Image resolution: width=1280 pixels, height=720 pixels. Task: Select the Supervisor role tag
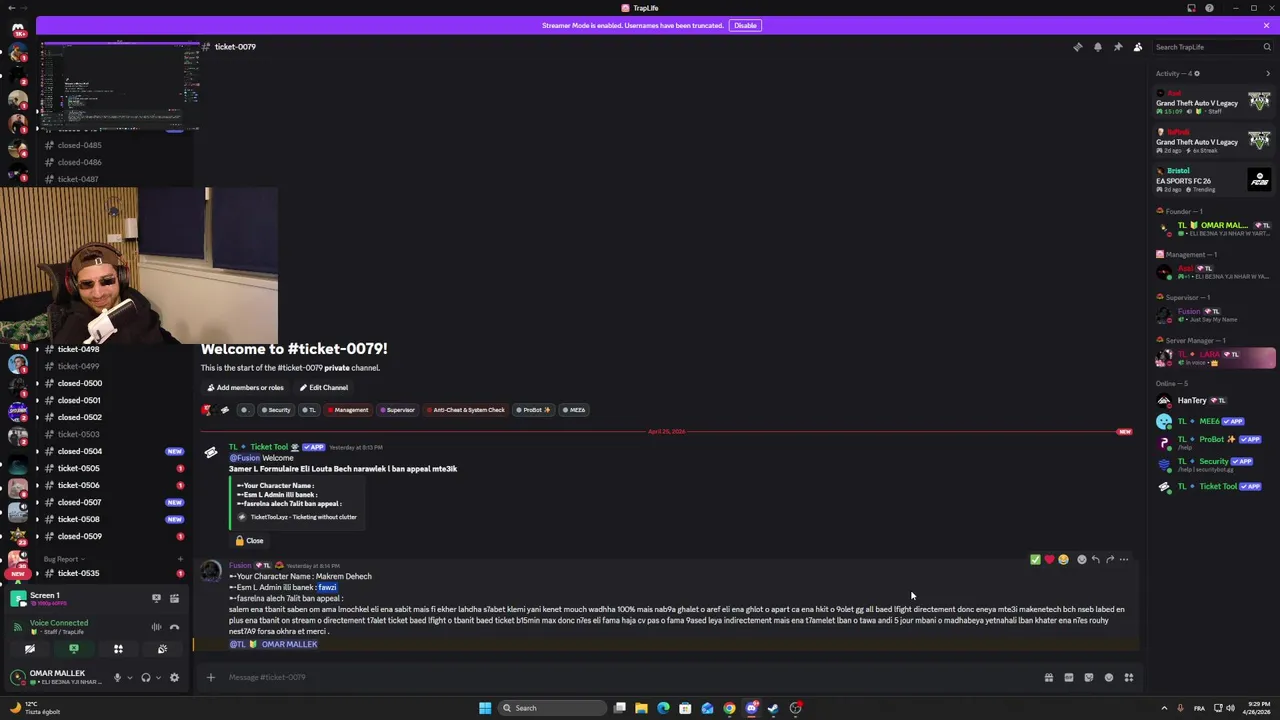coord(397,410)
